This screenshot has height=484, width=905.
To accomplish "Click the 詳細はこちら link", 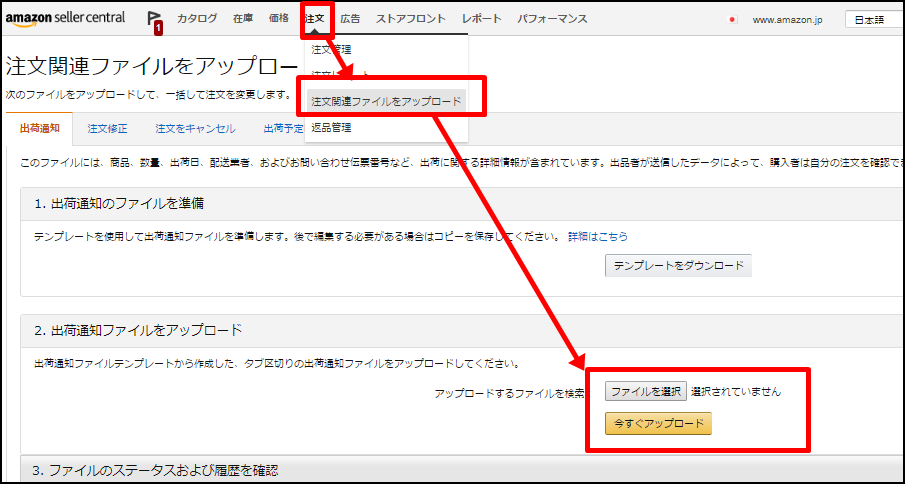I will coord(598,237).
